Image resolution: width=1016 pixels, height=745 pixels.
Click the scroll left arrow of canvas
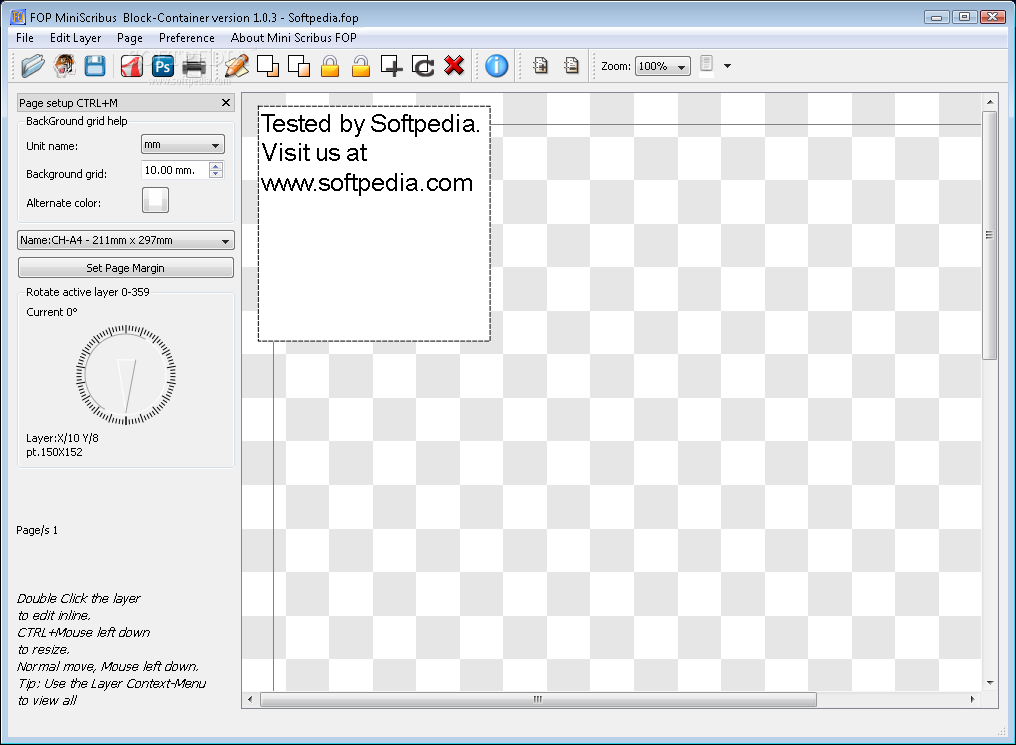(251, 700)
